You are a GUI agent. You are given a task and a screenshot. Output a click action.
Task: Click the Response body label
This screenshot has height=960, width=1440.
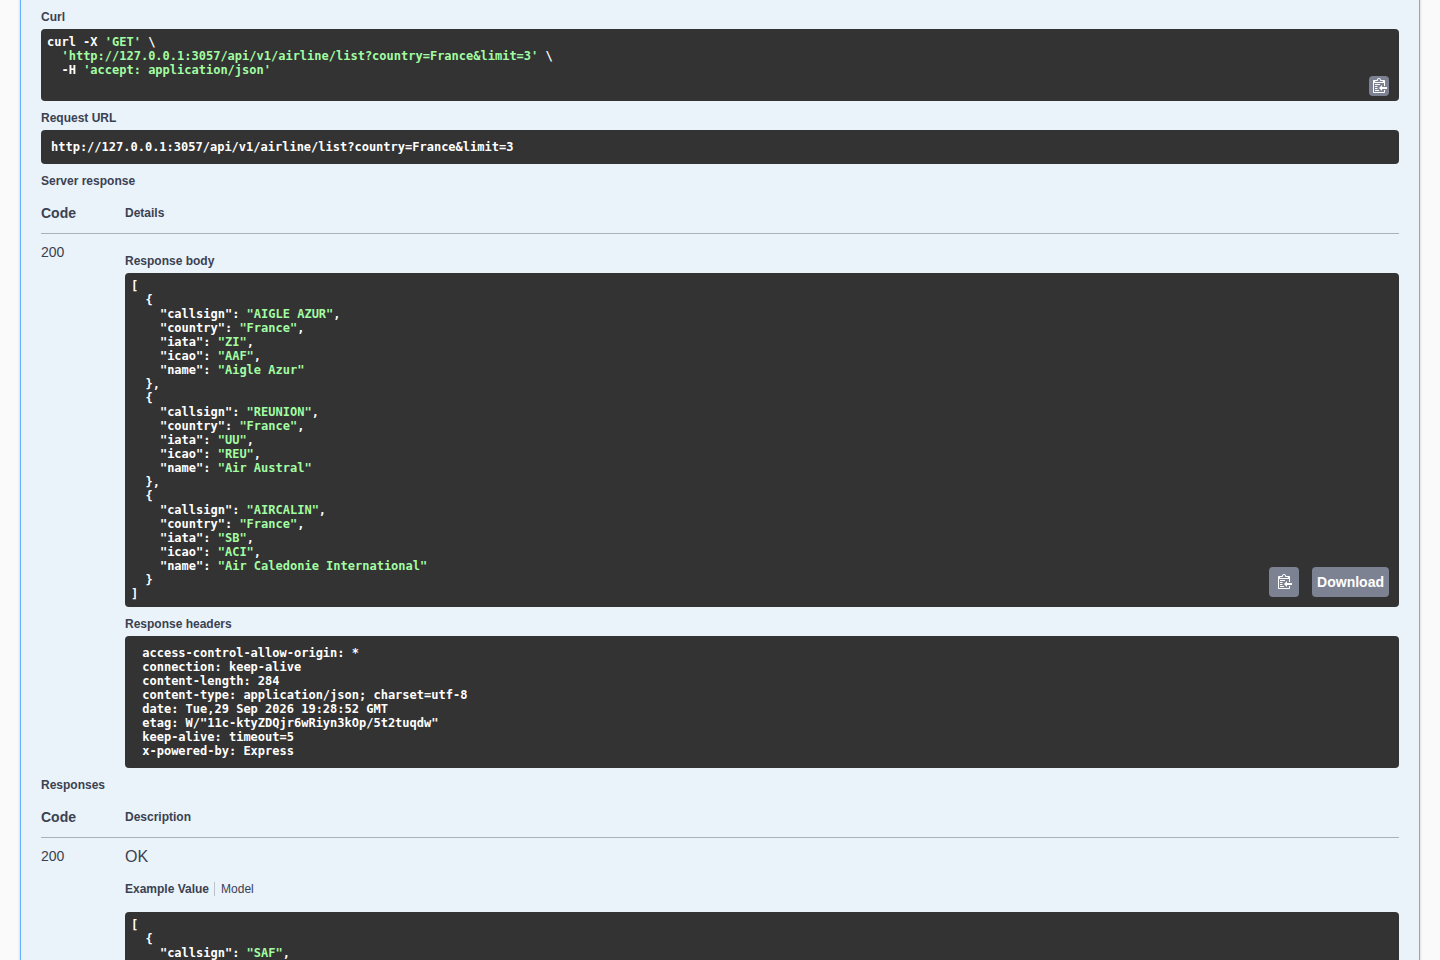(170, 261)
